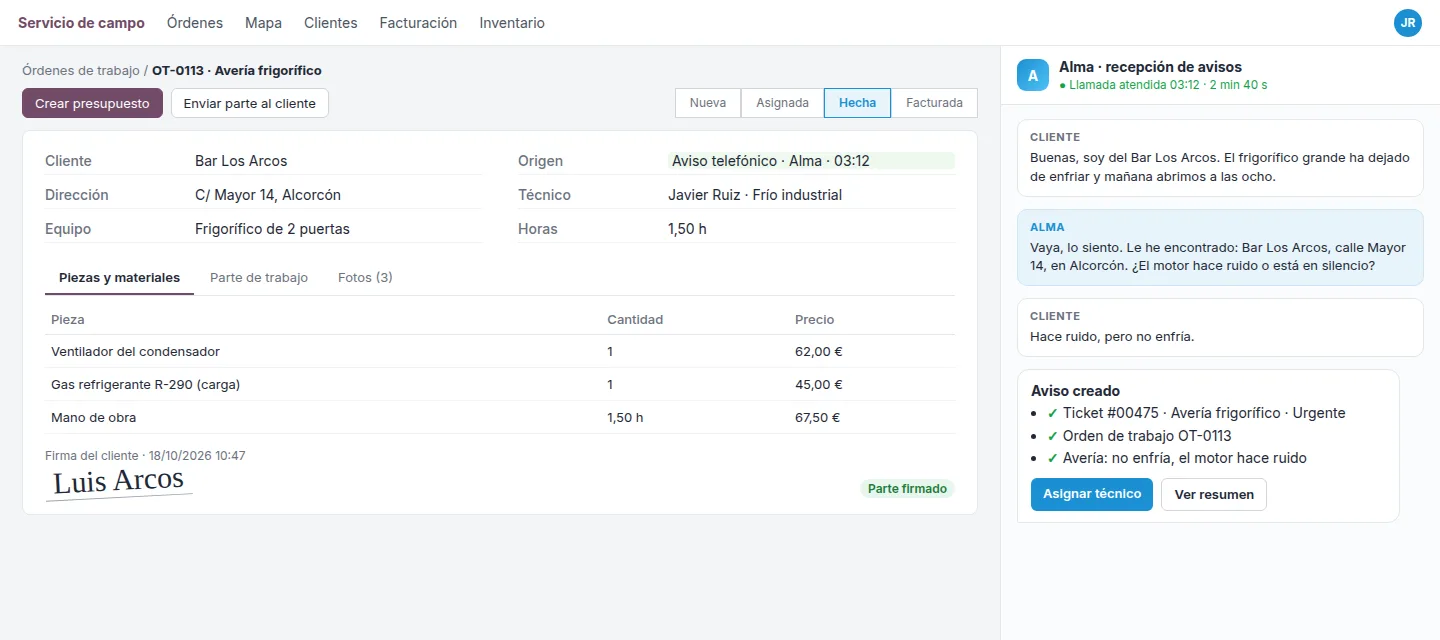The image size is (1440, 640).
Task: Select the Mano de obra row
Action: [500, 418]
